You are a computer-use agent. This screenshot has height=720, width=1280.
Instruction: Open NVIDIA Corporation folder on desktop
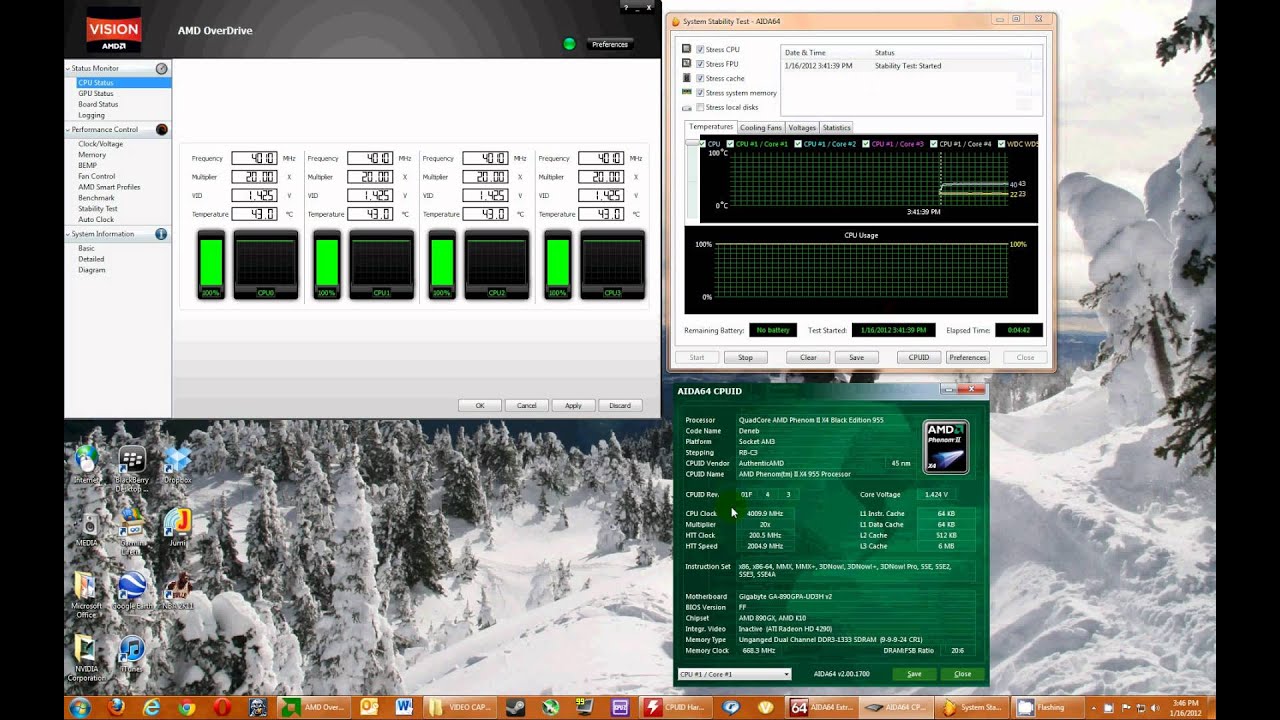tap(87, 658)
